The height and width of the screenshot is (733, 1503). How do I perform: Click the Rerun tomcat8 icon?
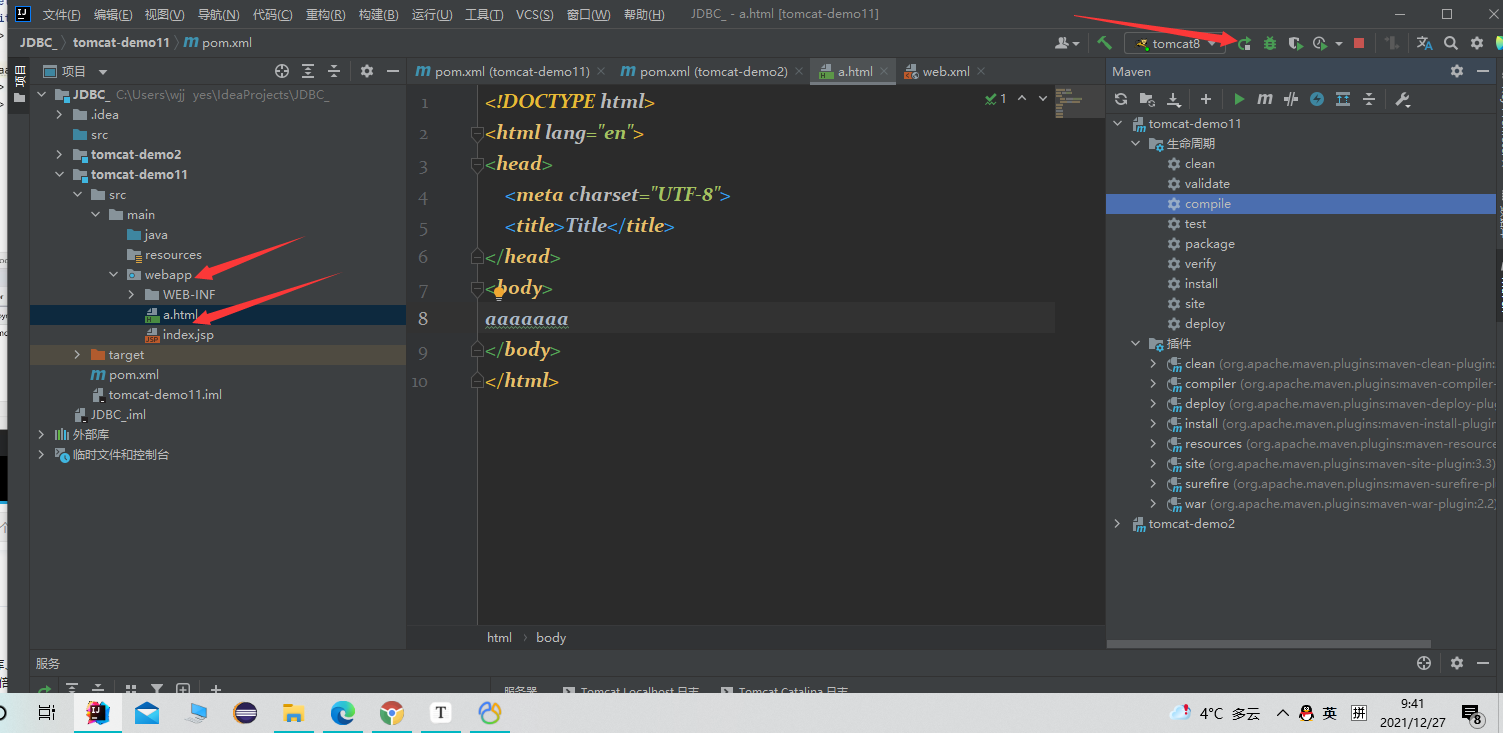1245,43
